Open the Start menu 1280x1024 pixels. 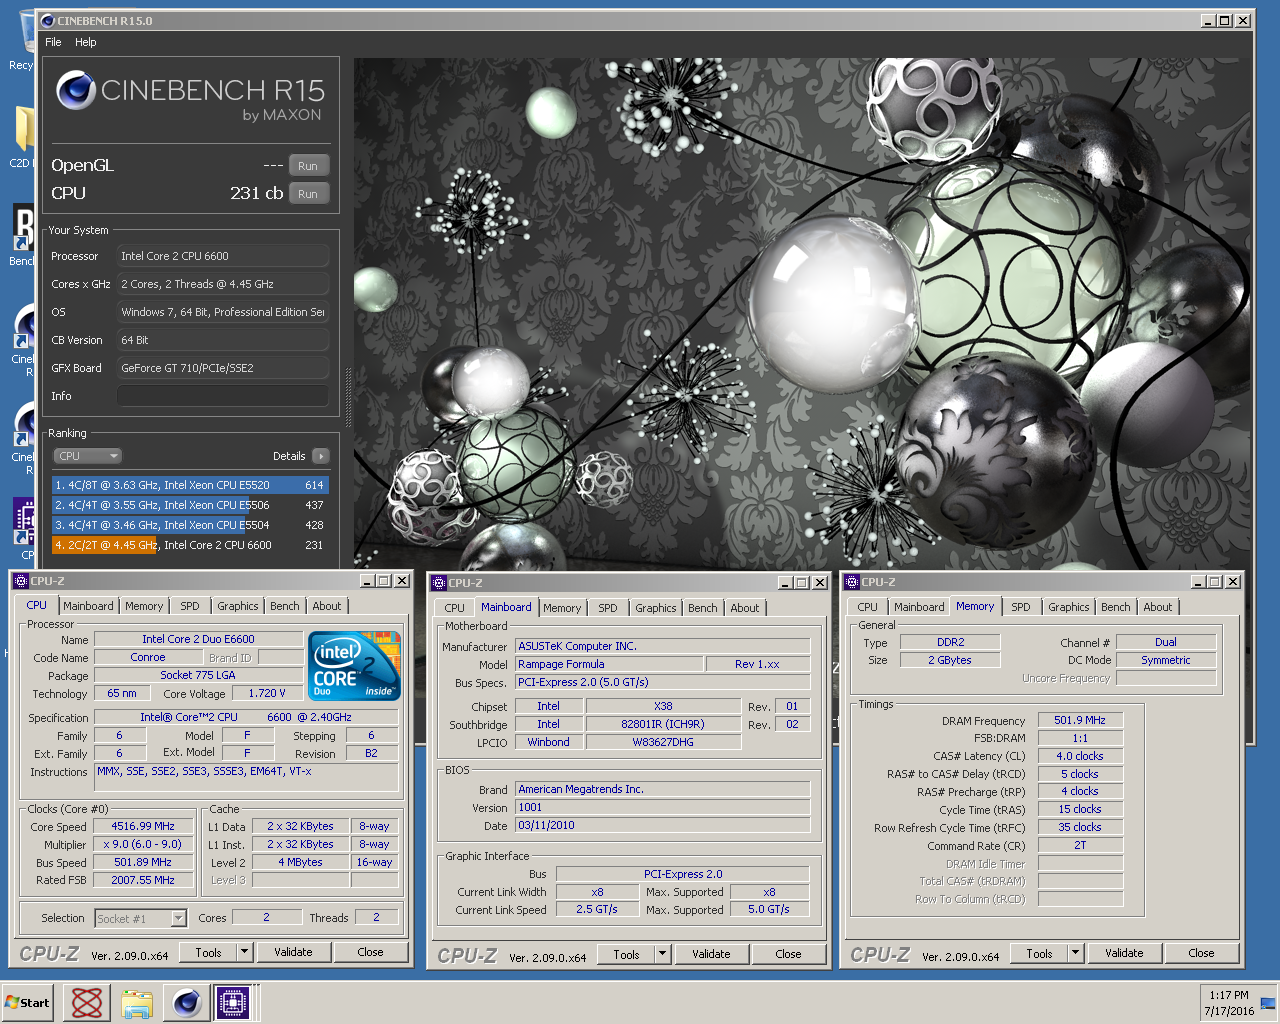tap(28, 1003)
